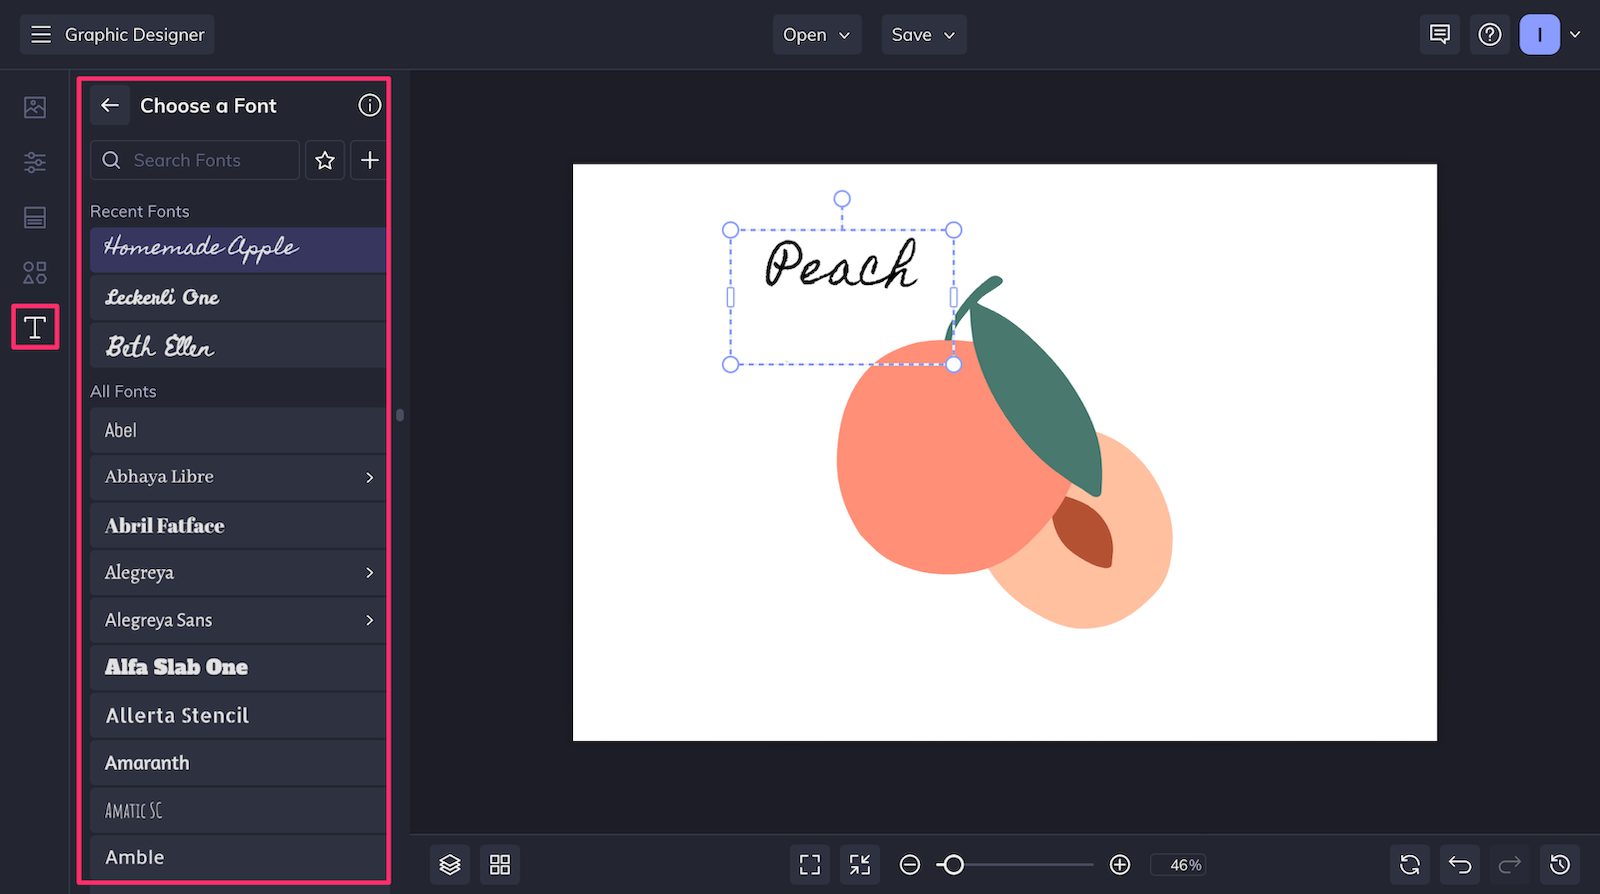Open the Open dropdown menu
The width and height of the screenshot is (1600, 894).
[x=817, y=35]
